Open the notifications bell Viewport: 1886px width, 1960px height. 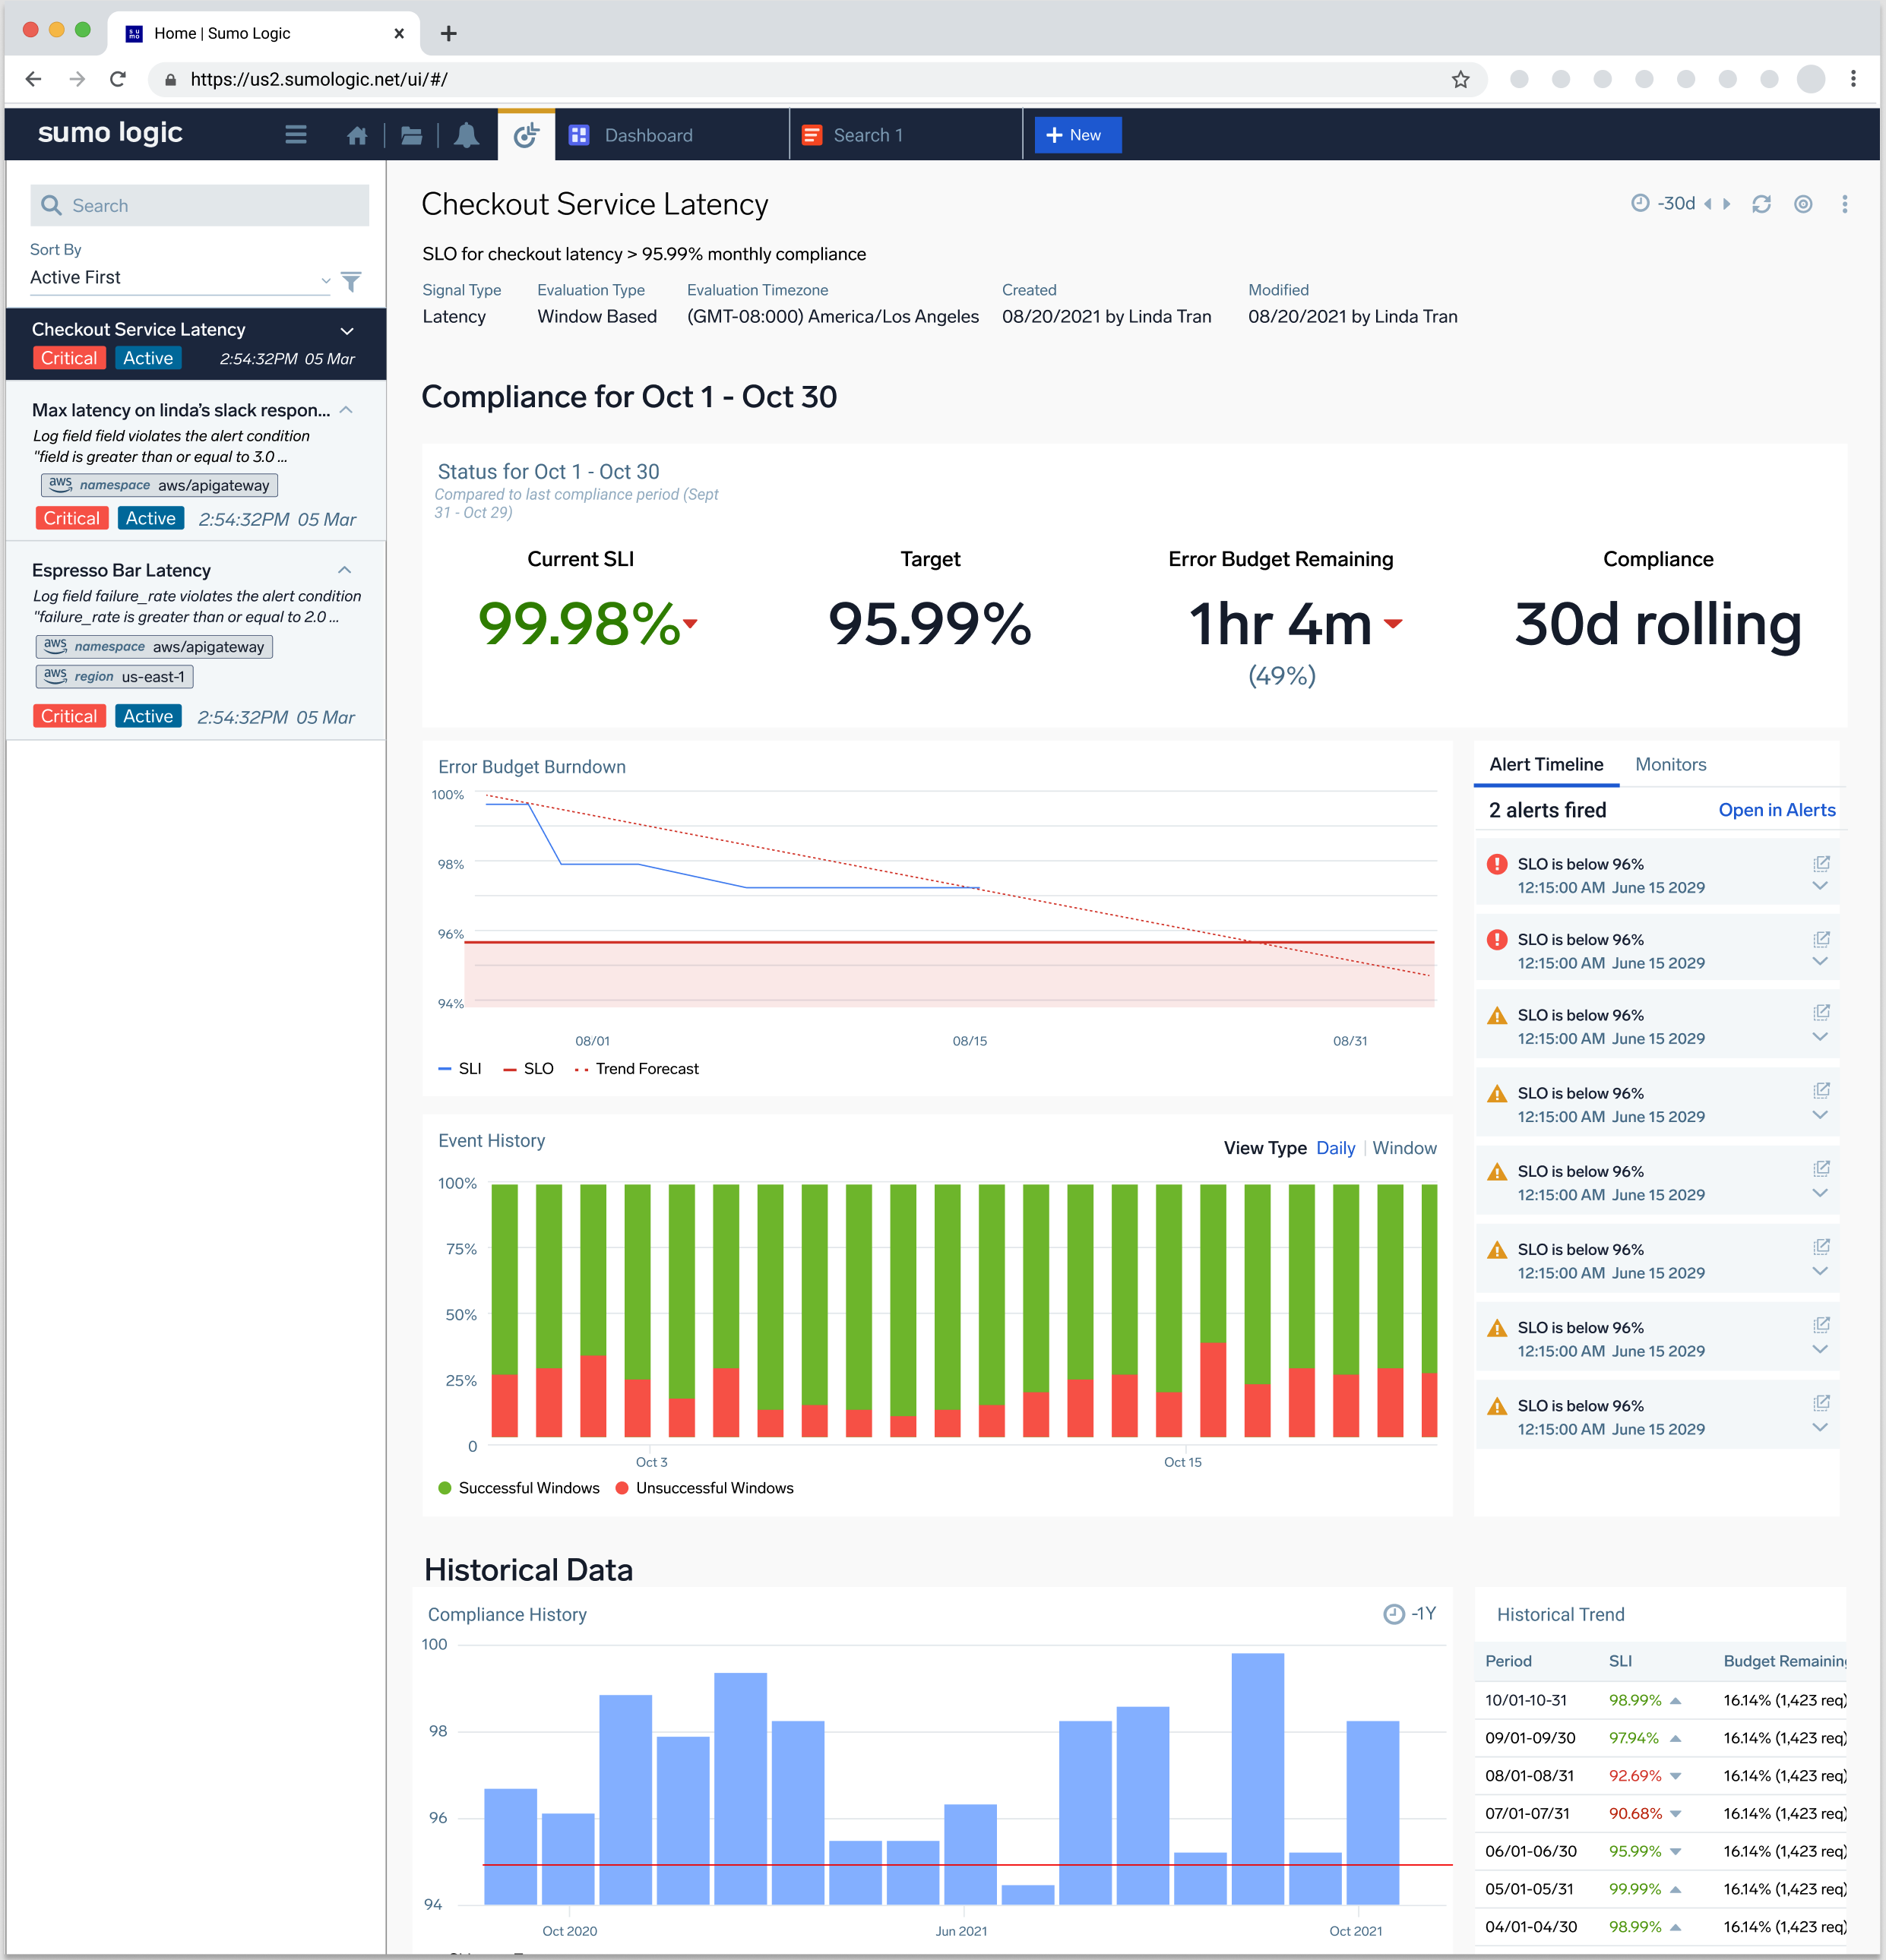pyautogui.click(x=467, y=134)
